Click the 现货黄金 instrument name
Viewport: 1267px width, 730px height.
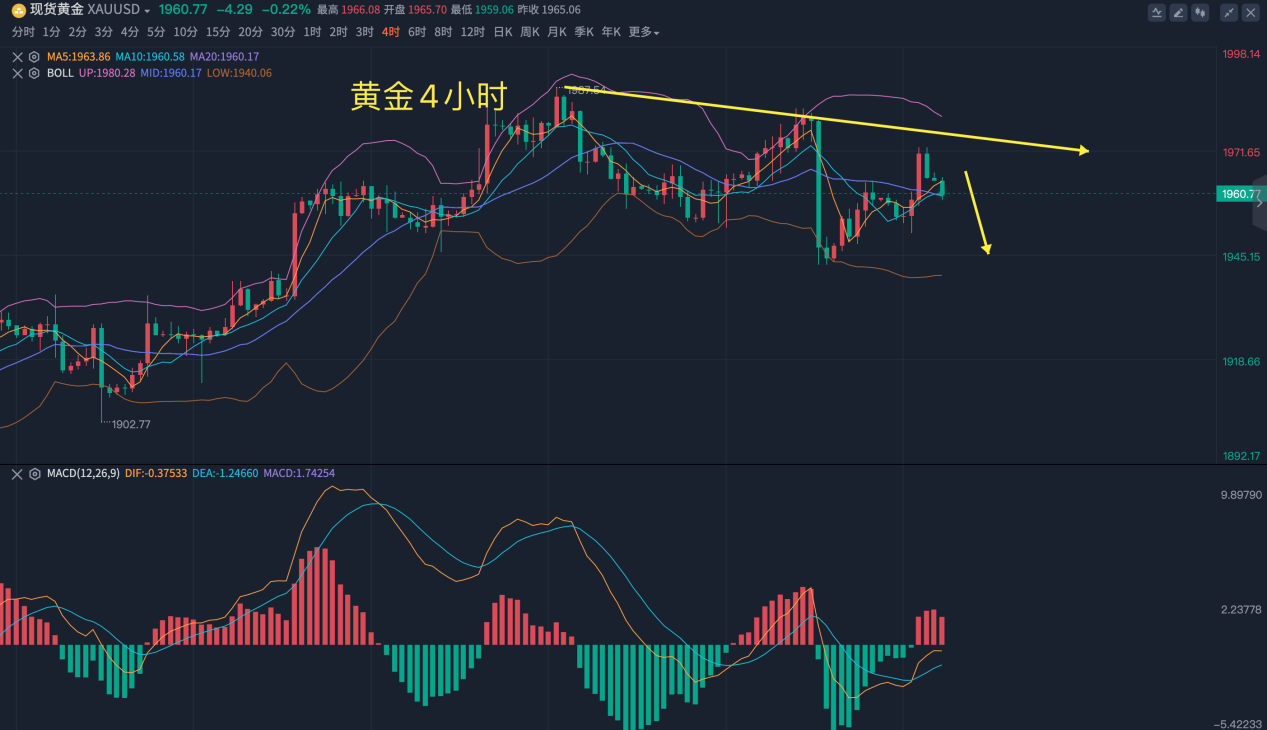[x=56, y=10]
